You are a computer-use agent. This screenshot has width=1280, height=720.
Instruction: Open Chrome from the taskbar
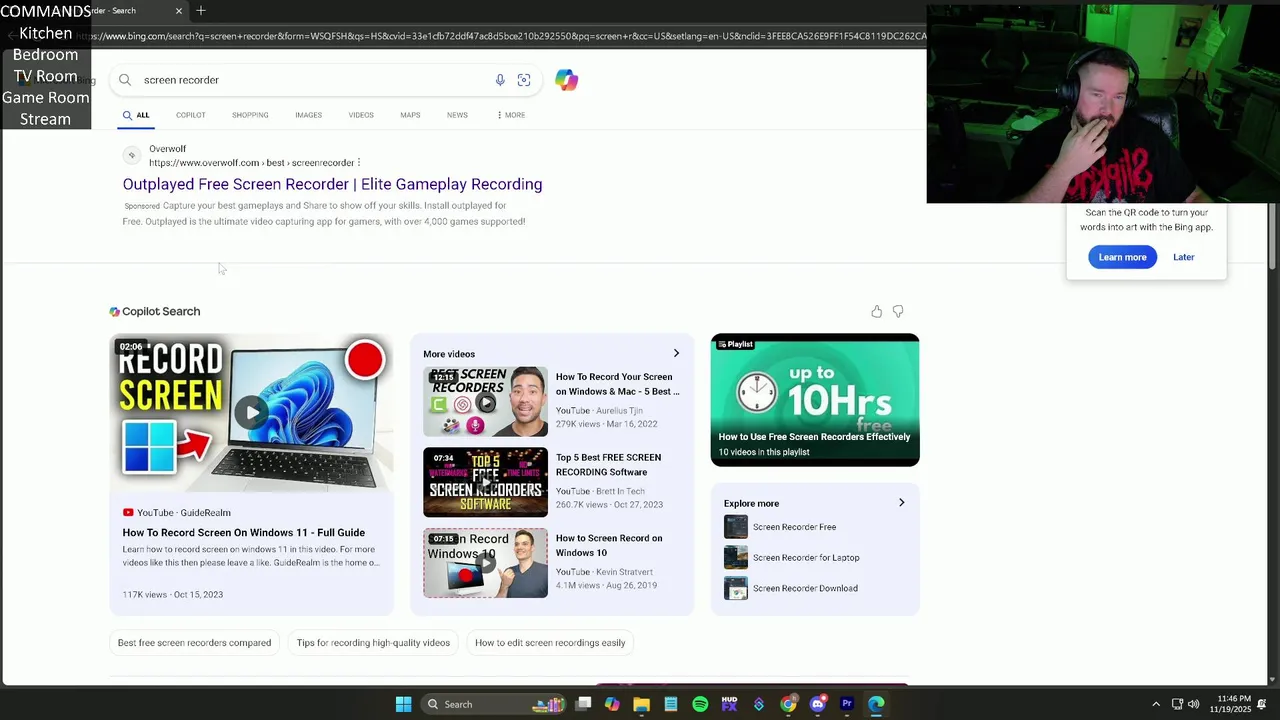[x=788, y=704]
